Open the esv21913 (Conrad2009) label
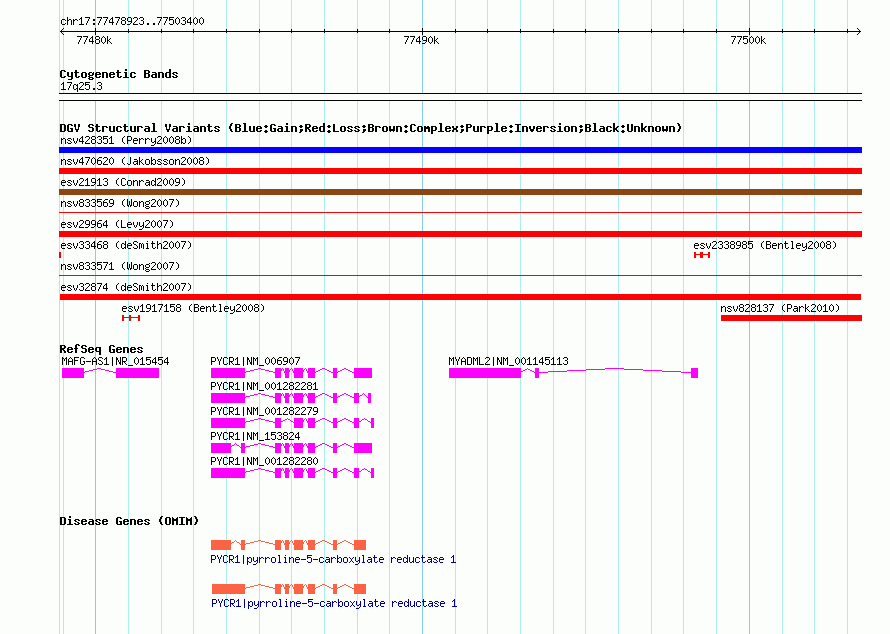Screen dimensions: 890x634 click(x=123, y=182)
